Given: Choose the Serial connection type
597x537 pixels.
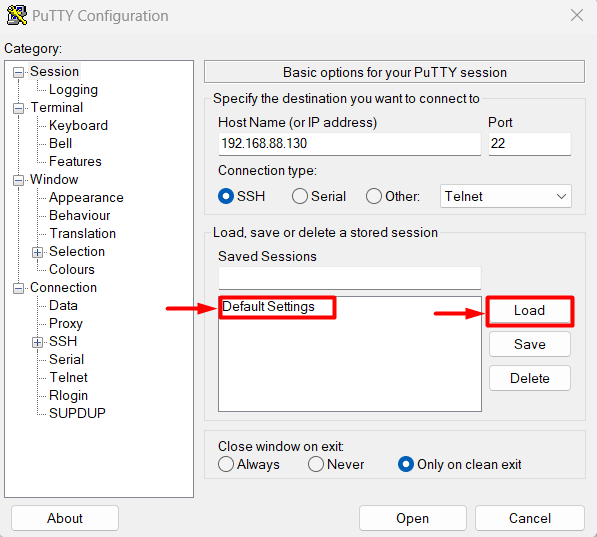Looking at the screenshot, I should click(x=300, y=197).
